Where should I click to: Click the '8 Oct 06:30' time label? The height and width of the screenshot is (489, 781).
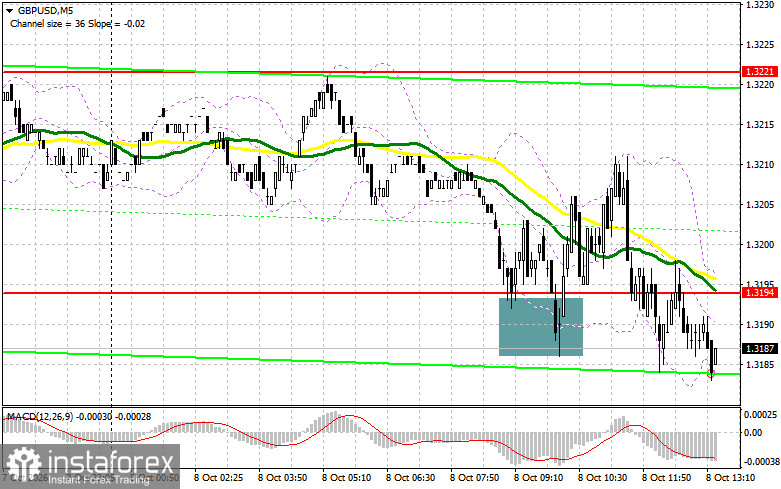[410, 478]
